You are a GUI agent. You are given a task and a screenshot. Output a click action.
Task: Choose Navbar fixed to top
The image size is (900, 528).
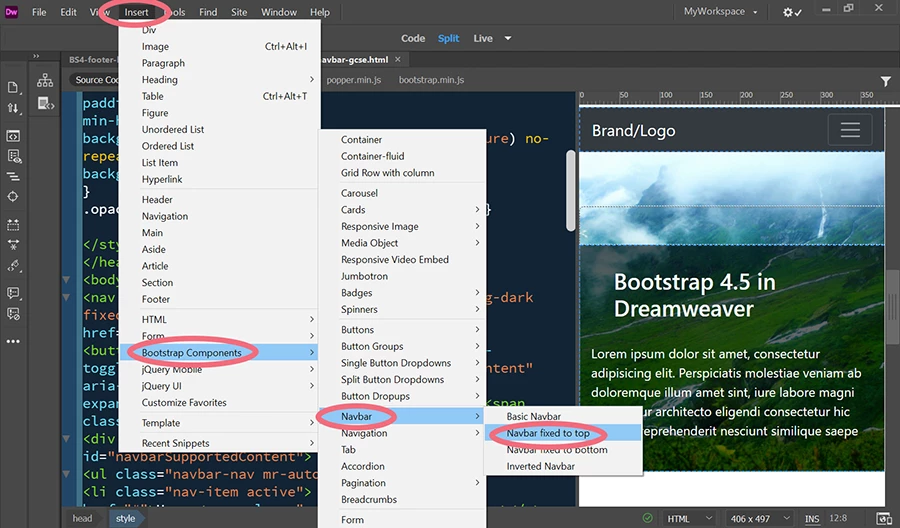563,433
